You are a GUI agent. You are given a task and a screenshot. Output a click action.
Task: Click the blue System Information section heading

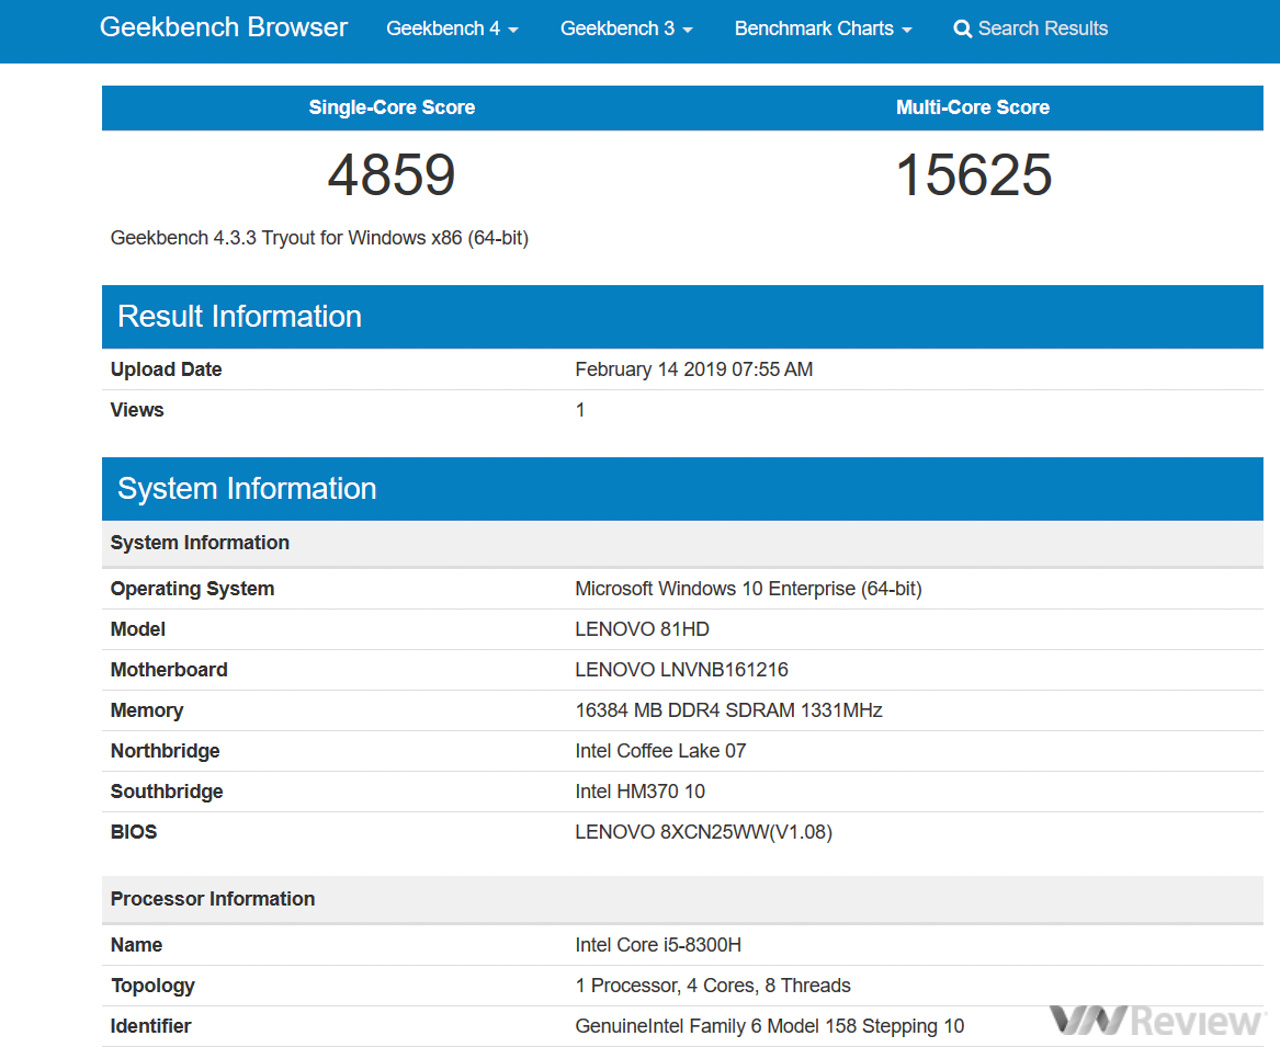[247, 488]
